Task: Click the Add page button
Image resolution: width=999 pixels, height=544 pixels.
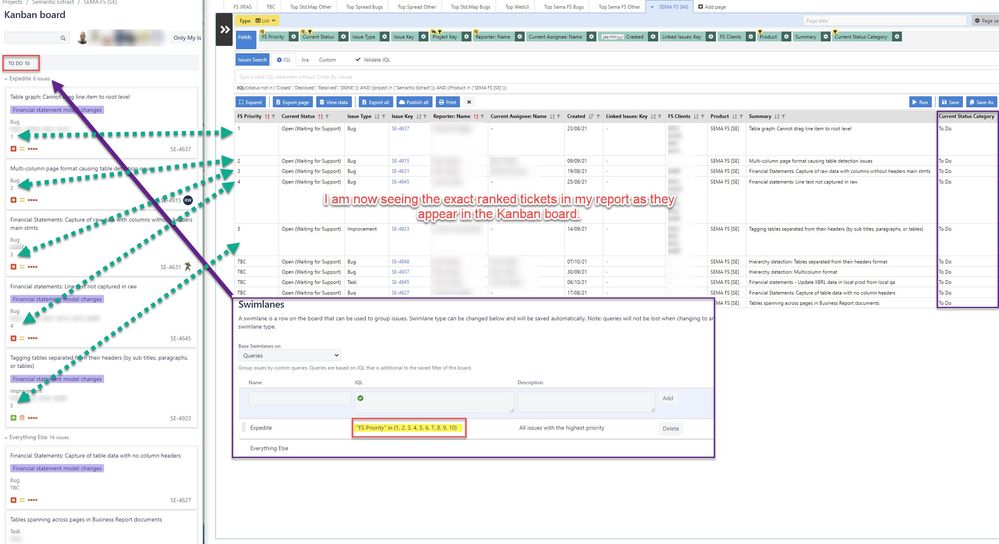Action: click(712, 7)
